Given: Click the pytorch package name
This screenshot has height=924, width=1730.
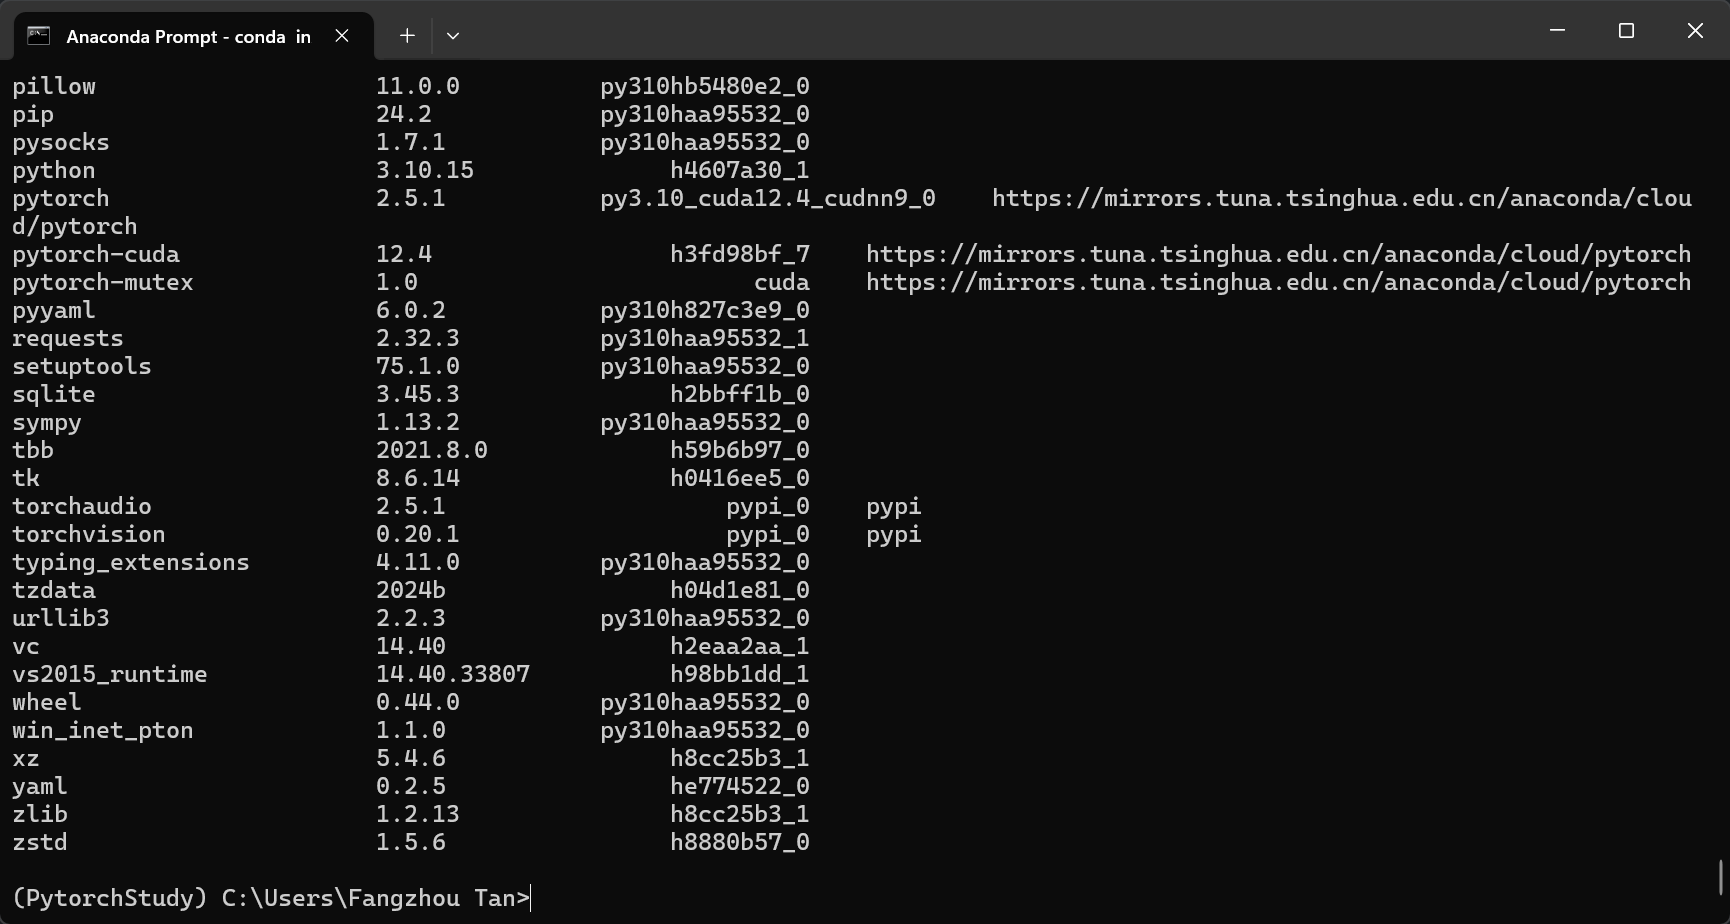Looking at the screenshot, I should [x=61, y=198].
